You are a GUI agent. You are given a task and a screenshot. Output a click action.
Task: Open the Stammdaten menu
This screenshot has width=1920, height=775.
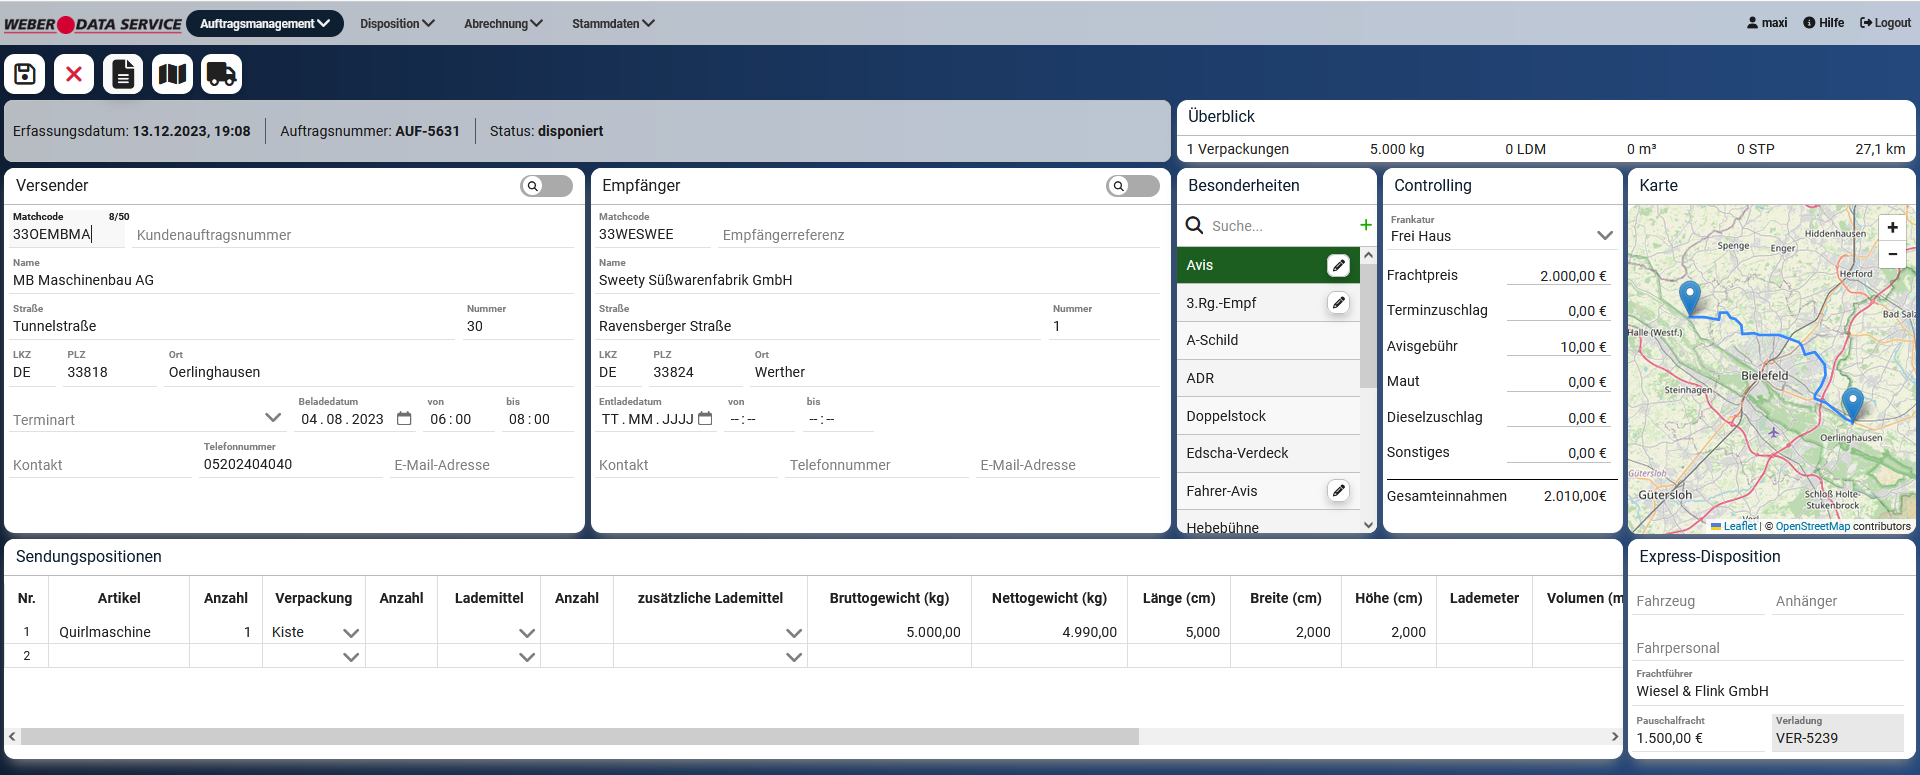click(612, 24)
